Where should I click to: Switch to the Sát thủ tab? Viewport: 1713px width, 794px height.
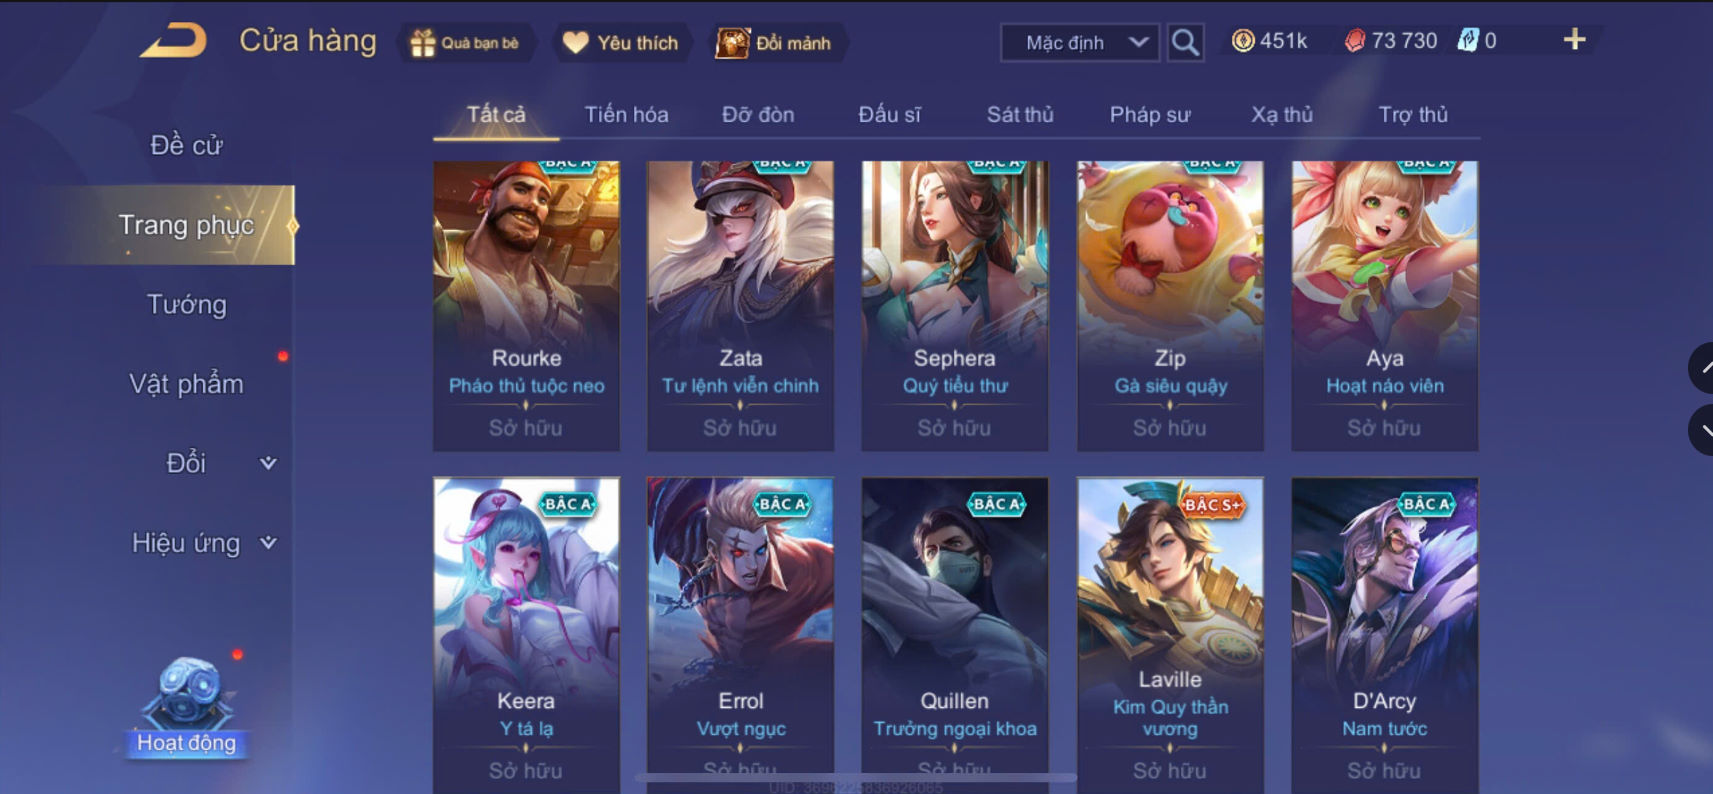[1020, 115]
